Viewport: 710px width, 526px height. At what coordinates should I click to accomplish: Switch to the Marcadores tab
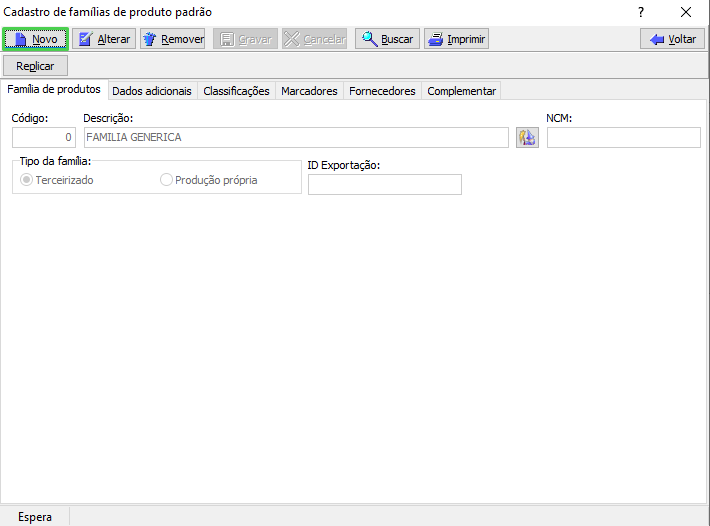(309, 91)
